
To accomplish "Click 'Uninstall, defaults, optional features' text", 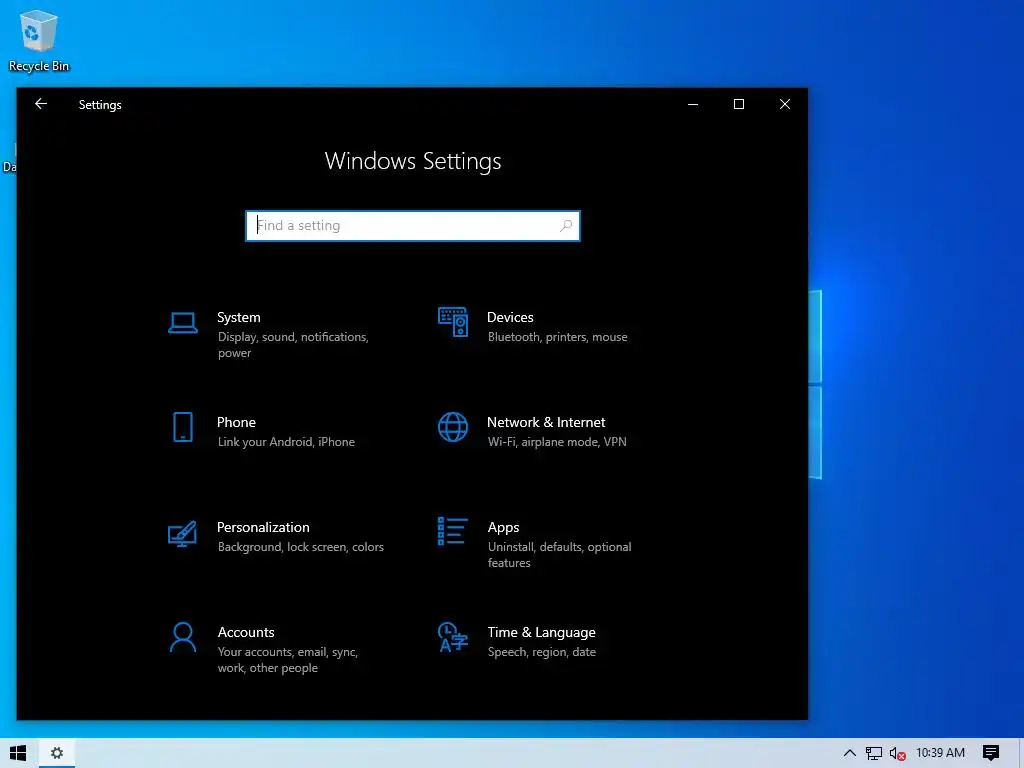I will (560, 555).
